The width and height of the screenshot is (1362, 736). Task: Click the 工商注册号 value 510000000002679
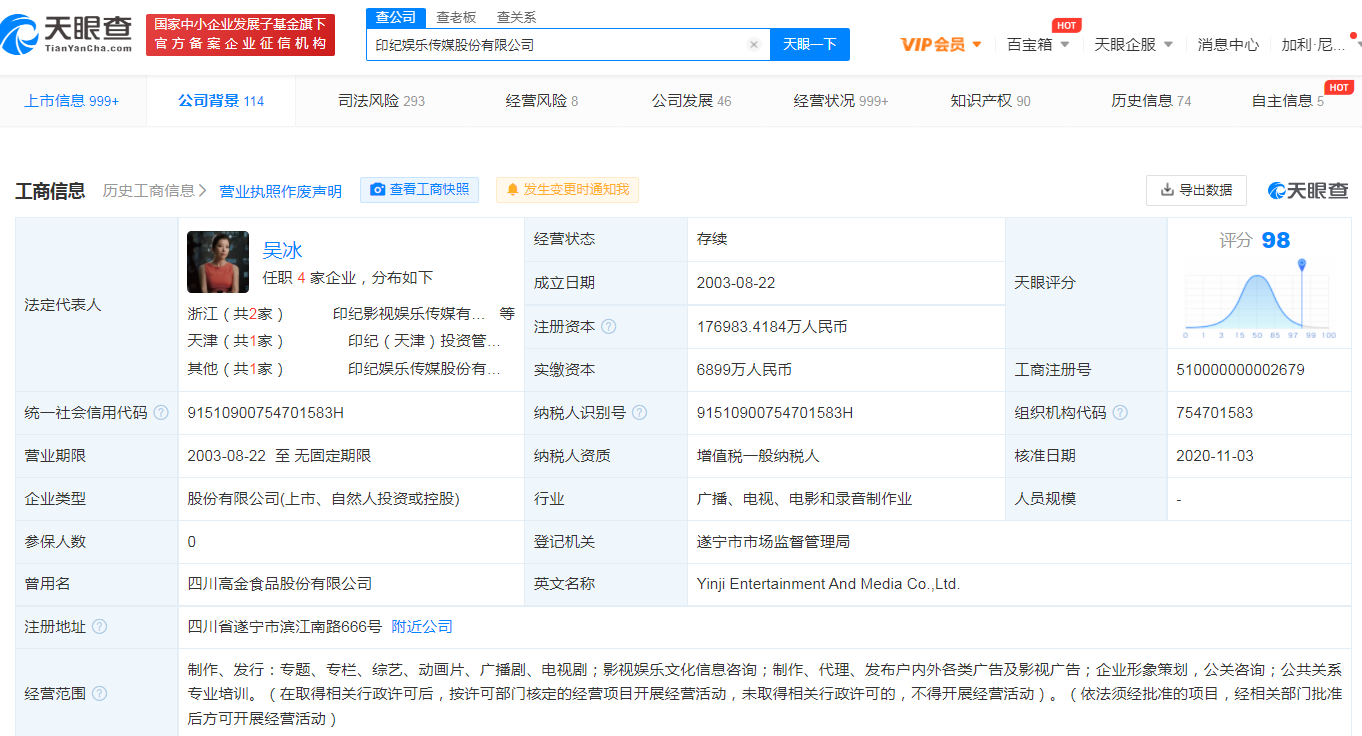click(x=1240, y=370)
